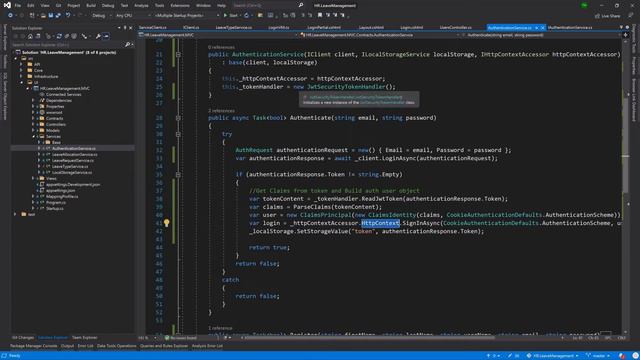Click the Save file toolbar icon
Viewport: 640px width, 360px height.
click(50, 16)
